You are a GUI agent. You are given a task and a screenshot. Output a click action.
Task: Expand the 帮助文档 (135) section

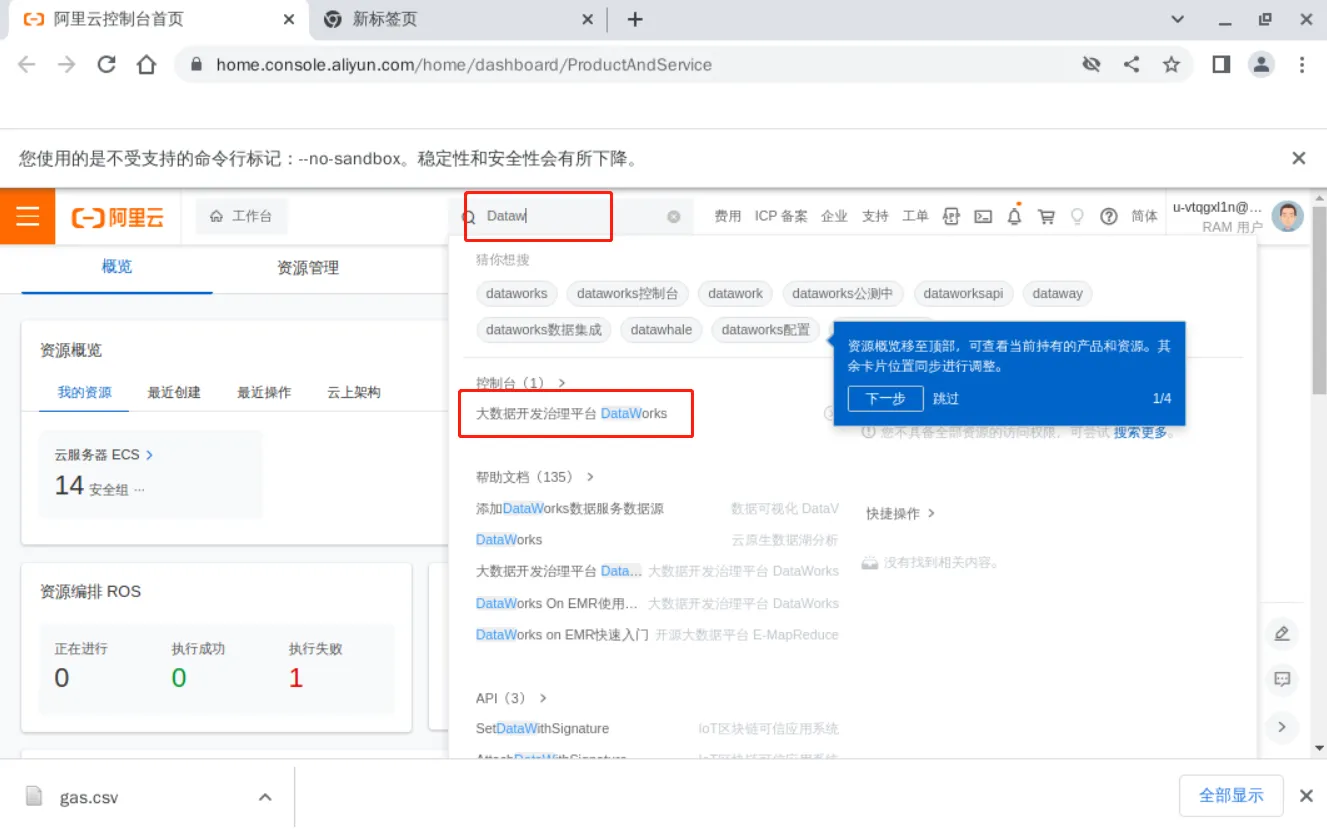(x=535, y=477)
